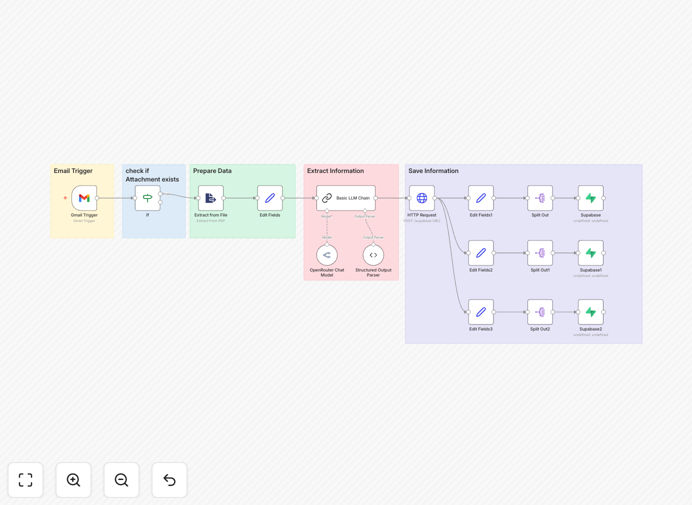Select the Supabase node in top row

[591, 198]
